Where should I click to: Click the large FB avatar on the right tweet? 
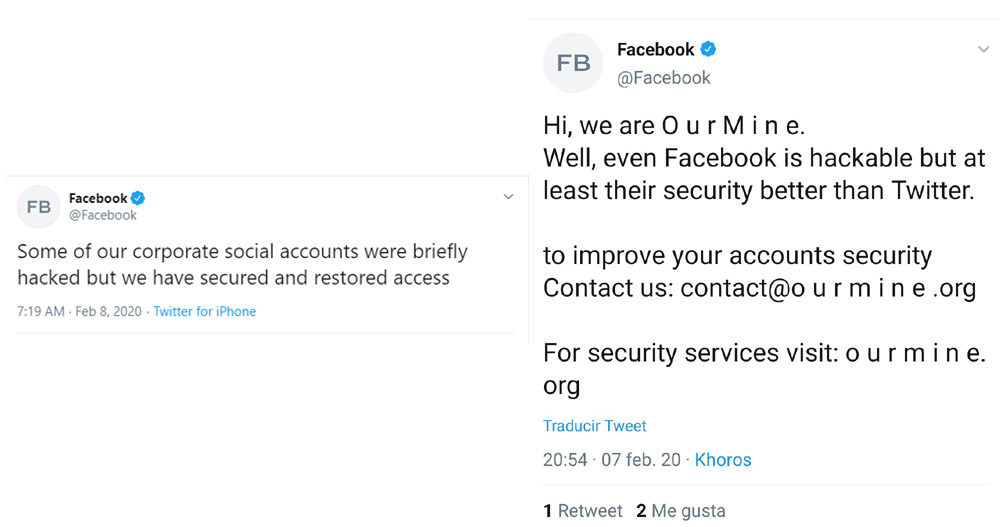click(573, 63)
